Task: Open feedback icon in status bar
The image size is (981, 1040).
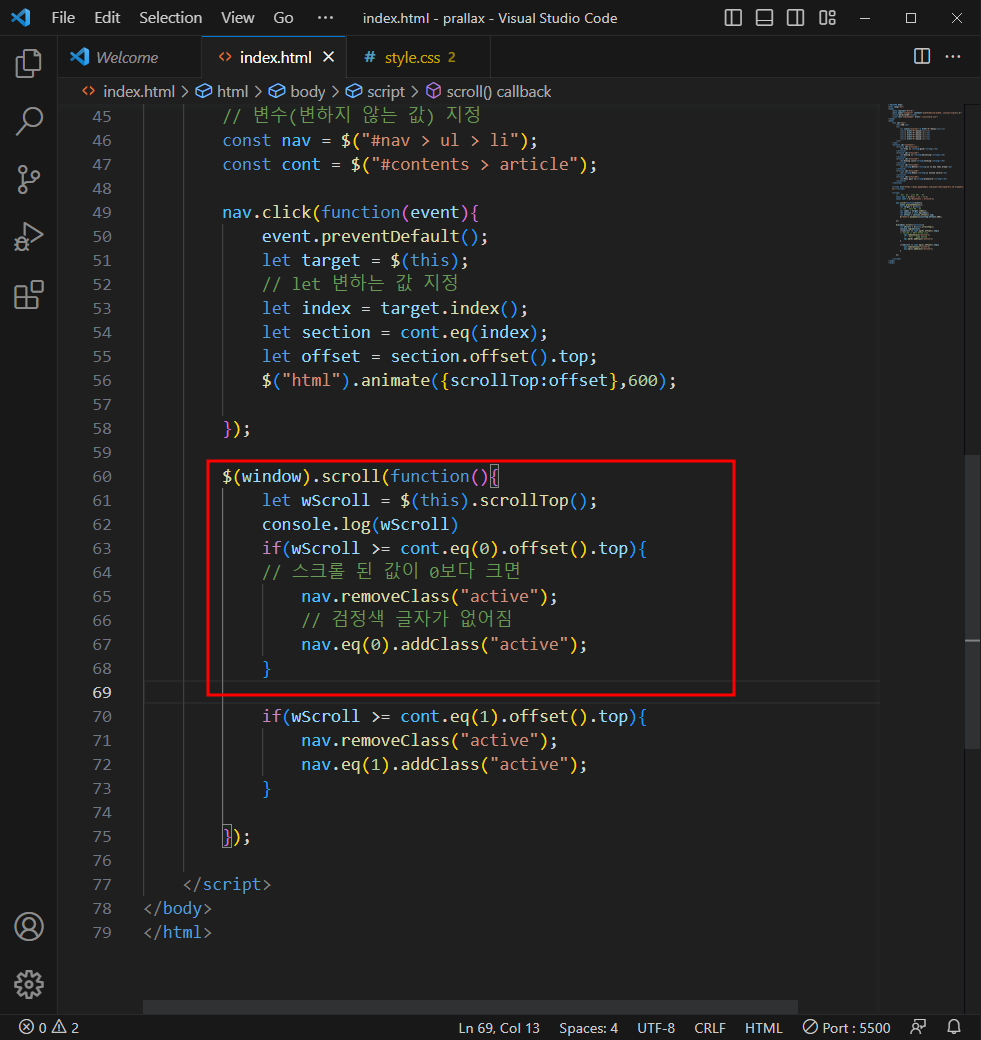Action: click(918, 1027)
